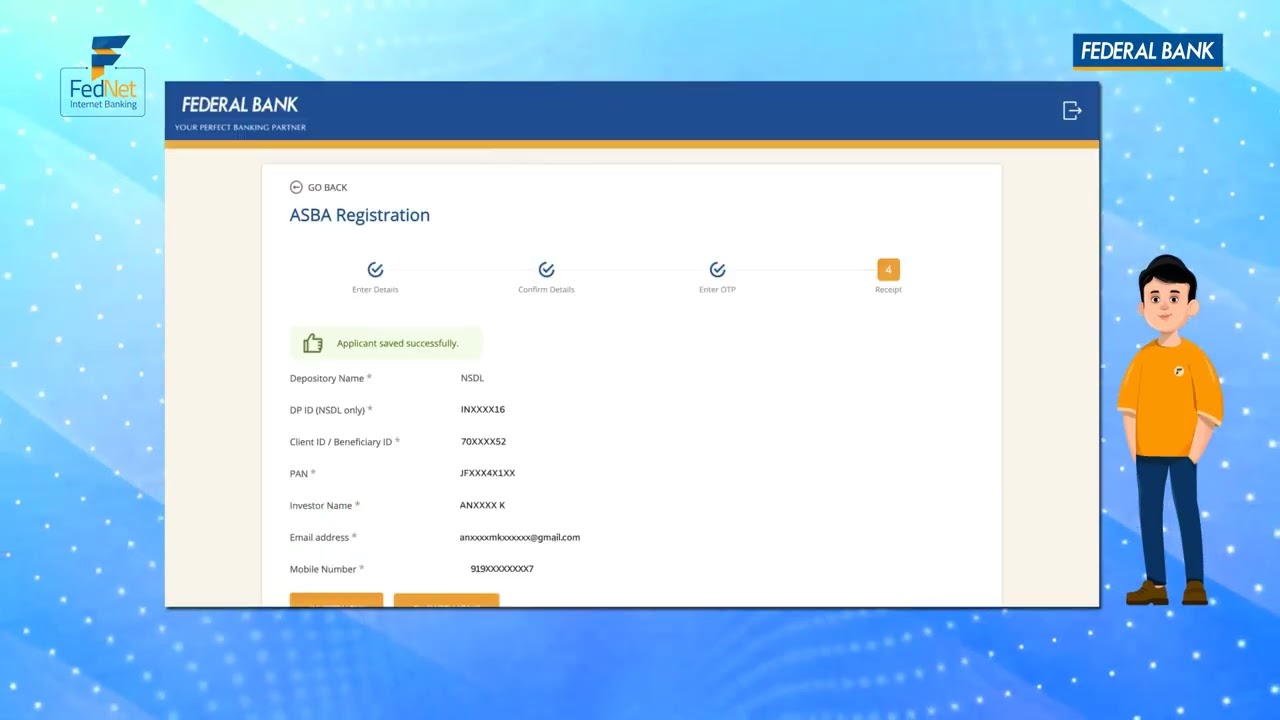Click 'Applicant saved successfully.' message
The image size is (1280, 720).
click(397, 343)
